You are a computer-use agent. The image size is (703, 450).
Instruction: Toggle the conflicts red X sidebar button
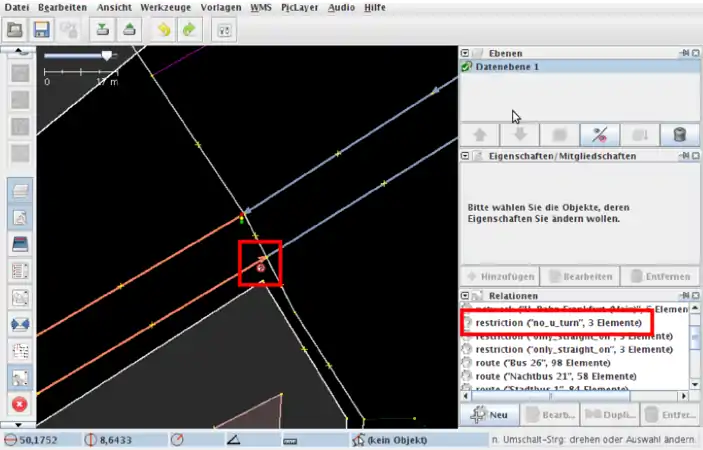pos(19,404)
